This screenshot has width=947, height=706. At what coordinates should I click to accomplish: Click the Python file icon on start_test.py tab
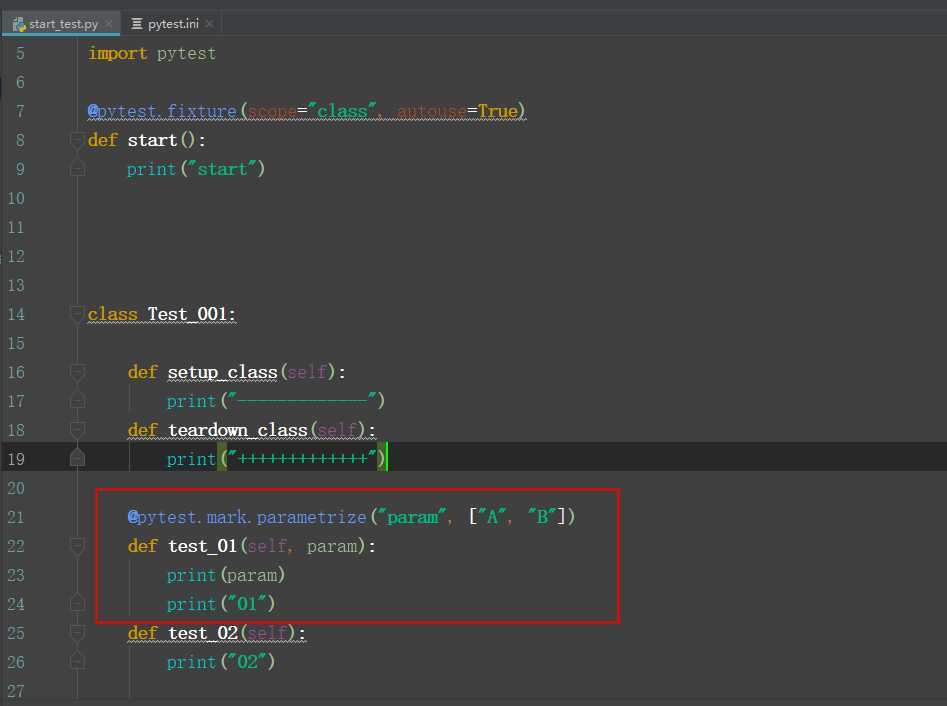19,23
